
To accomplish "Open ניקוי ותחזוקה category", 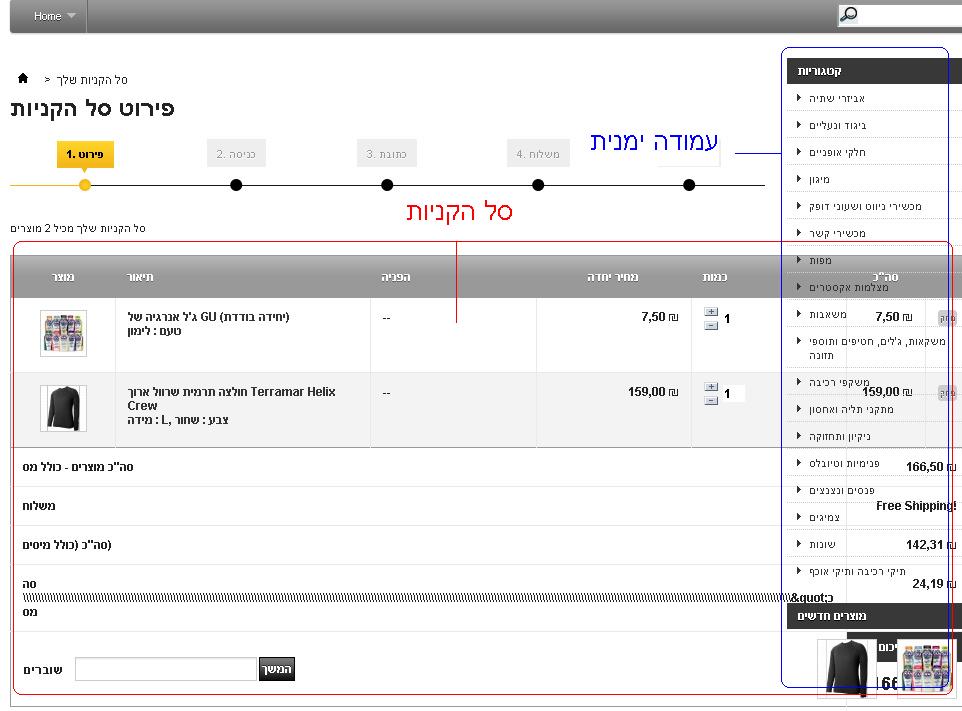I will pyautogui.click(x=839, y=436).
